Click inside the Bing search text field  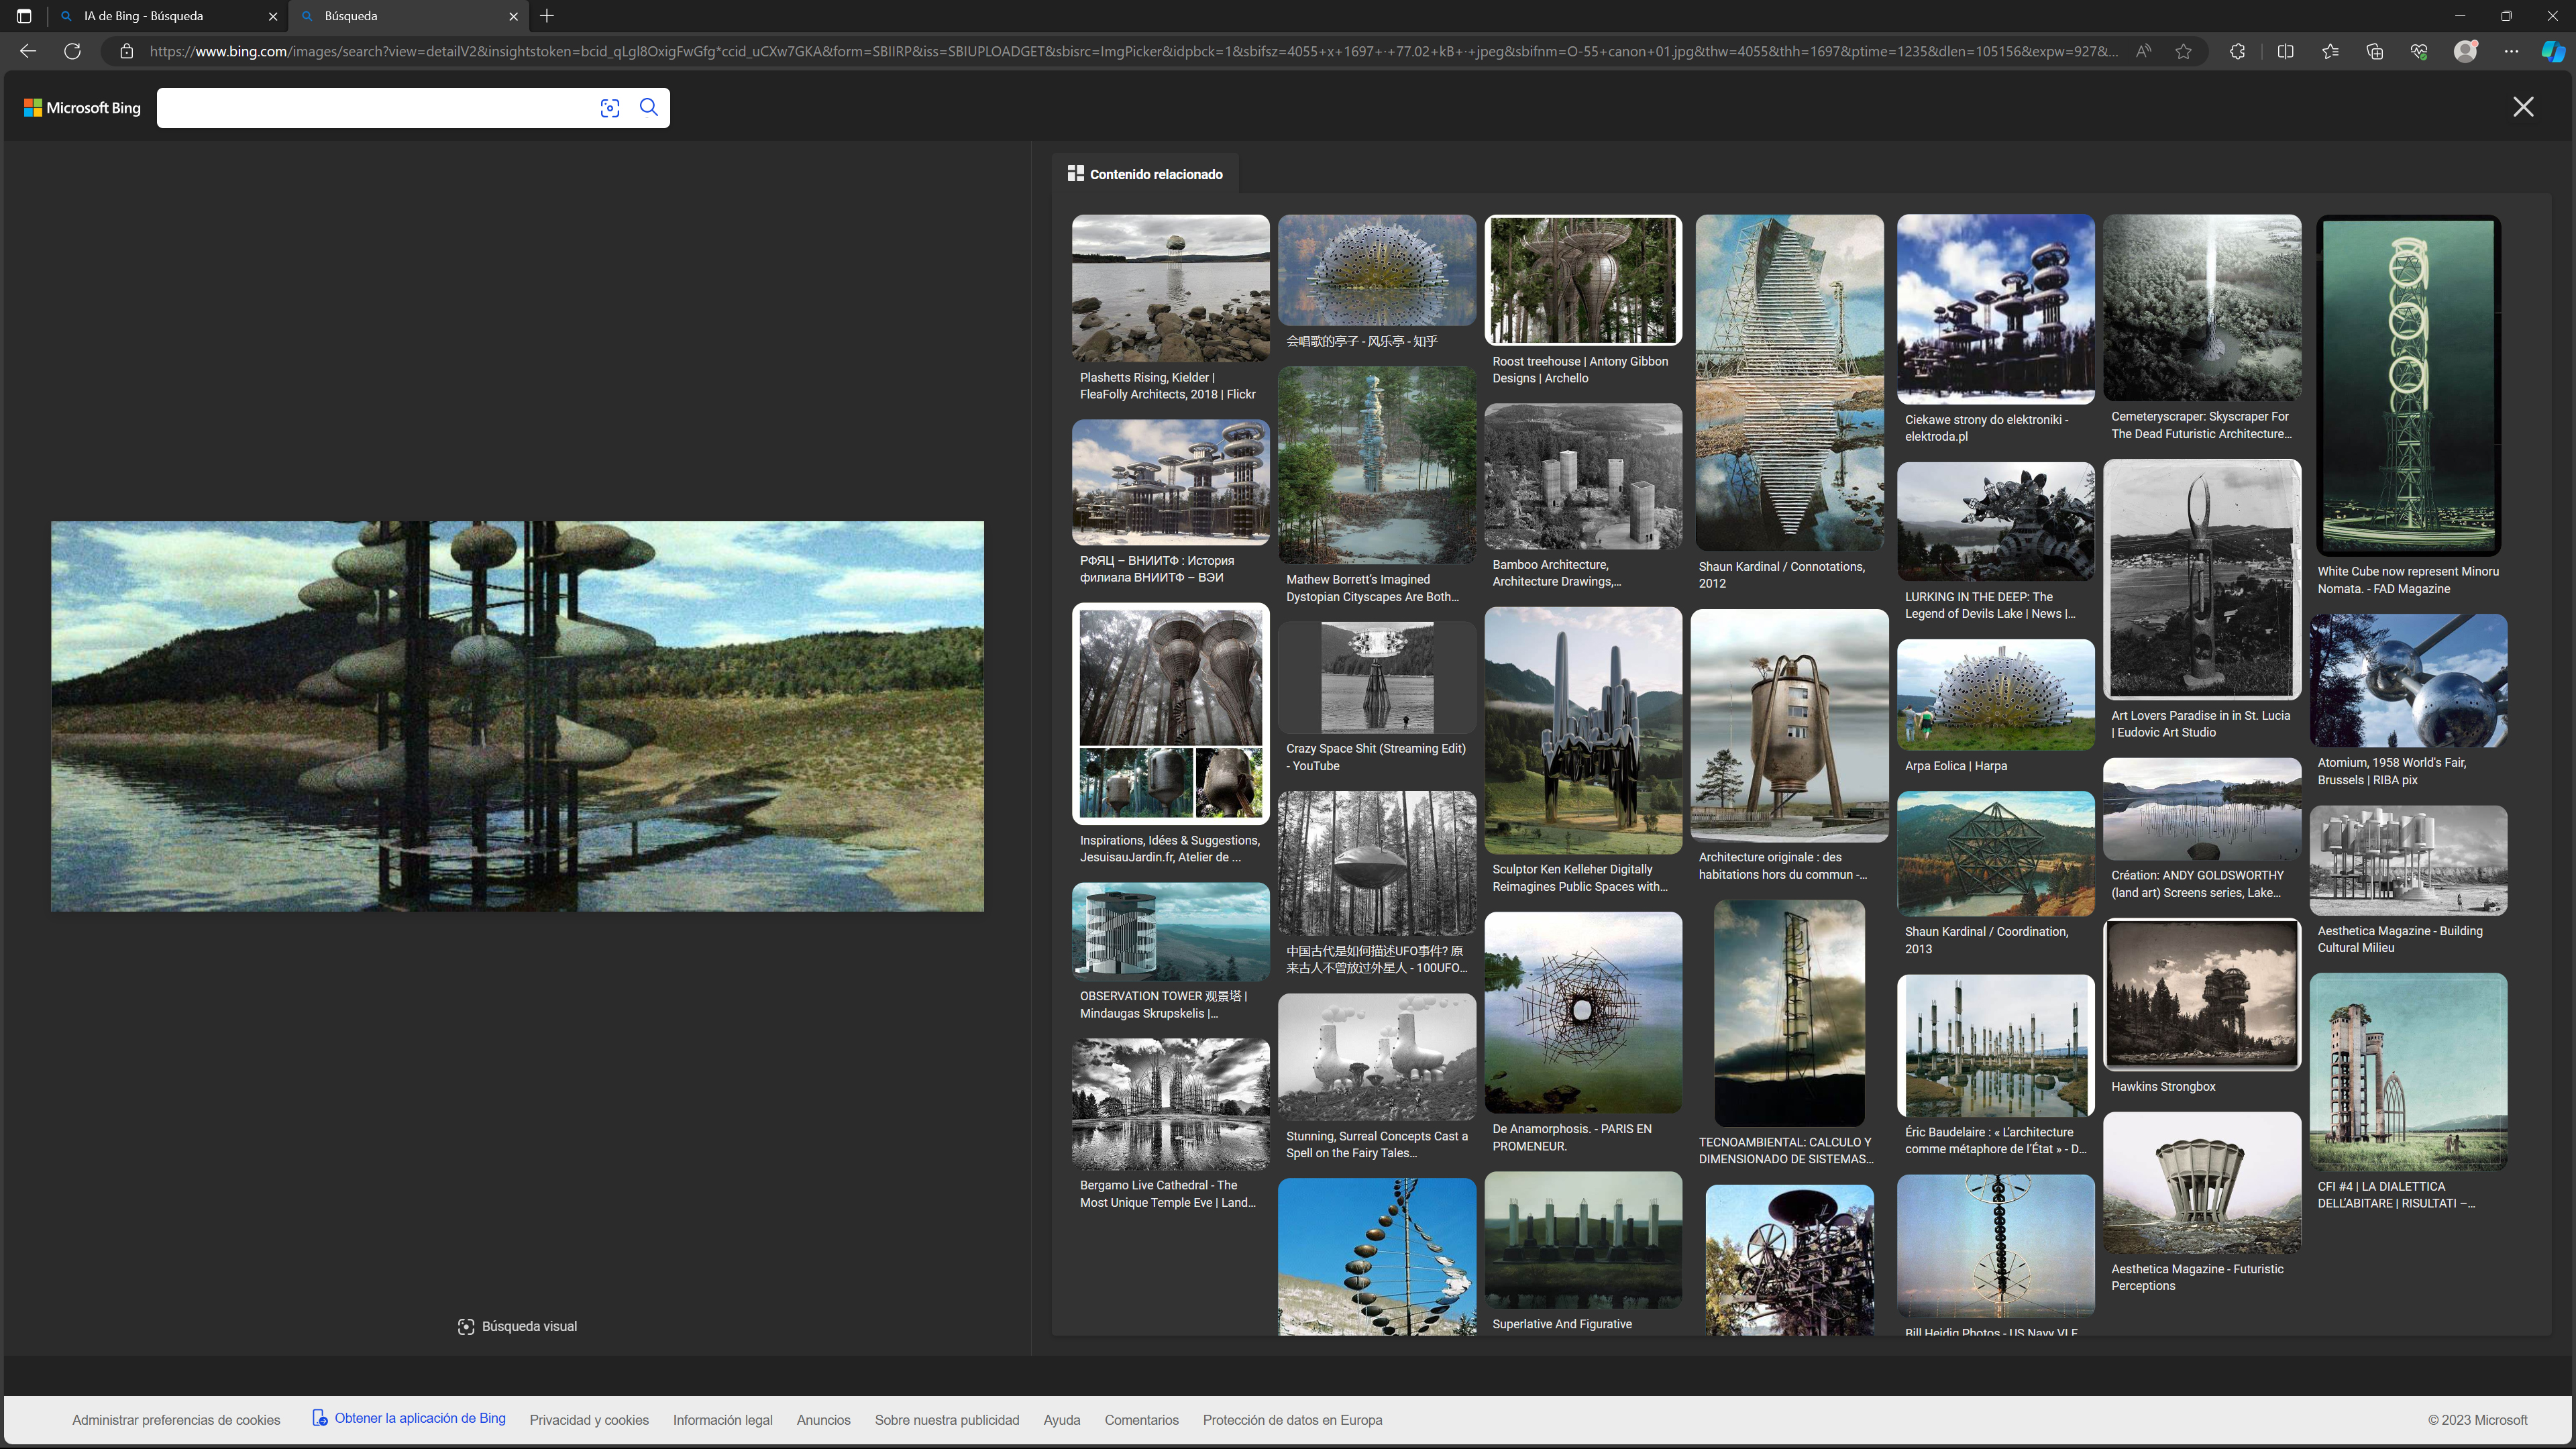click(375, 108)
